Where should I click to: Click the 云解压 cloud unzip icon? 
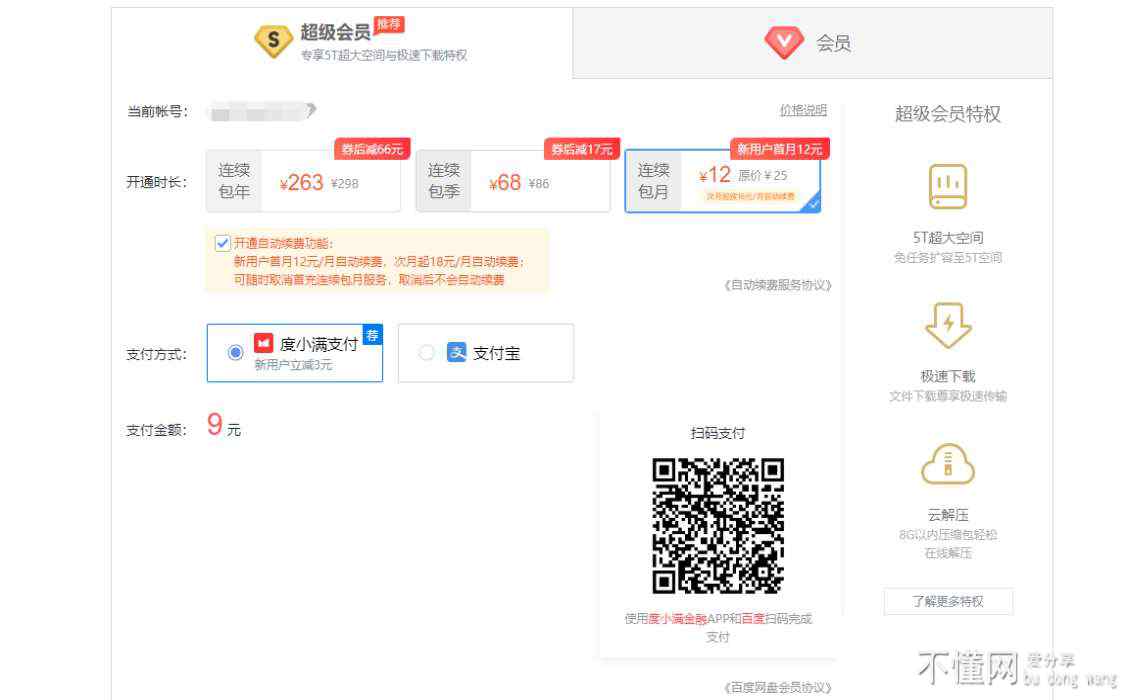click(x=947, y=464)
